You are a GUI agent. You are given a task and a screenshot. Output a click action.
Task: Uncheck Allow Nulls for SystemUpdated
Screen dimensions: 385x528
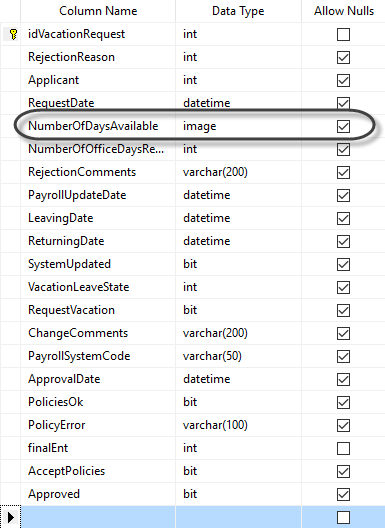[x=343, y=264]
